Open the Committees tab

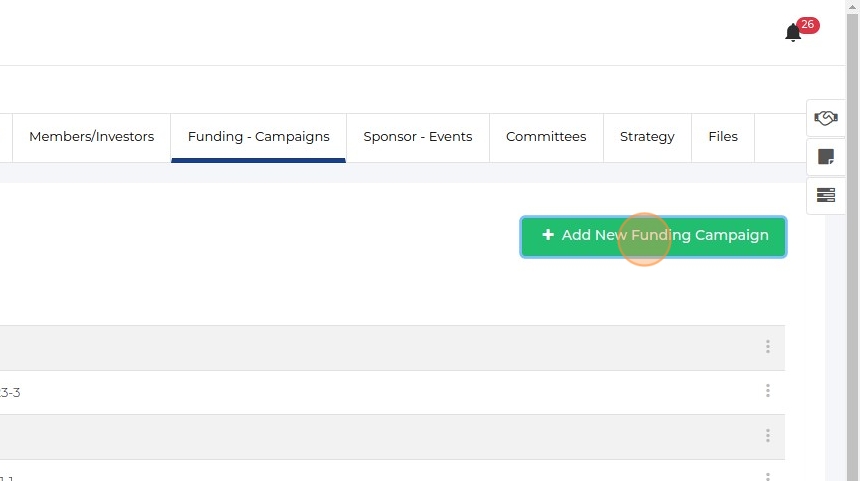point(546,137)
